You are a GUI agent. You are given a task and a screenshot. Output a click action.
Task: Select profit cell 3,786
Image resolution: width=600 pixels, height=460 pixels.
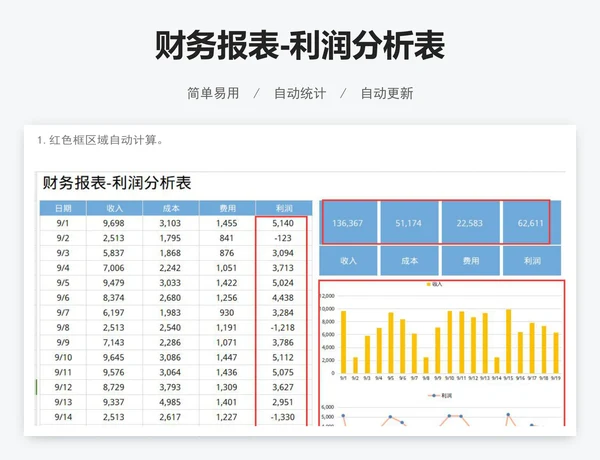tap(283, 343)
